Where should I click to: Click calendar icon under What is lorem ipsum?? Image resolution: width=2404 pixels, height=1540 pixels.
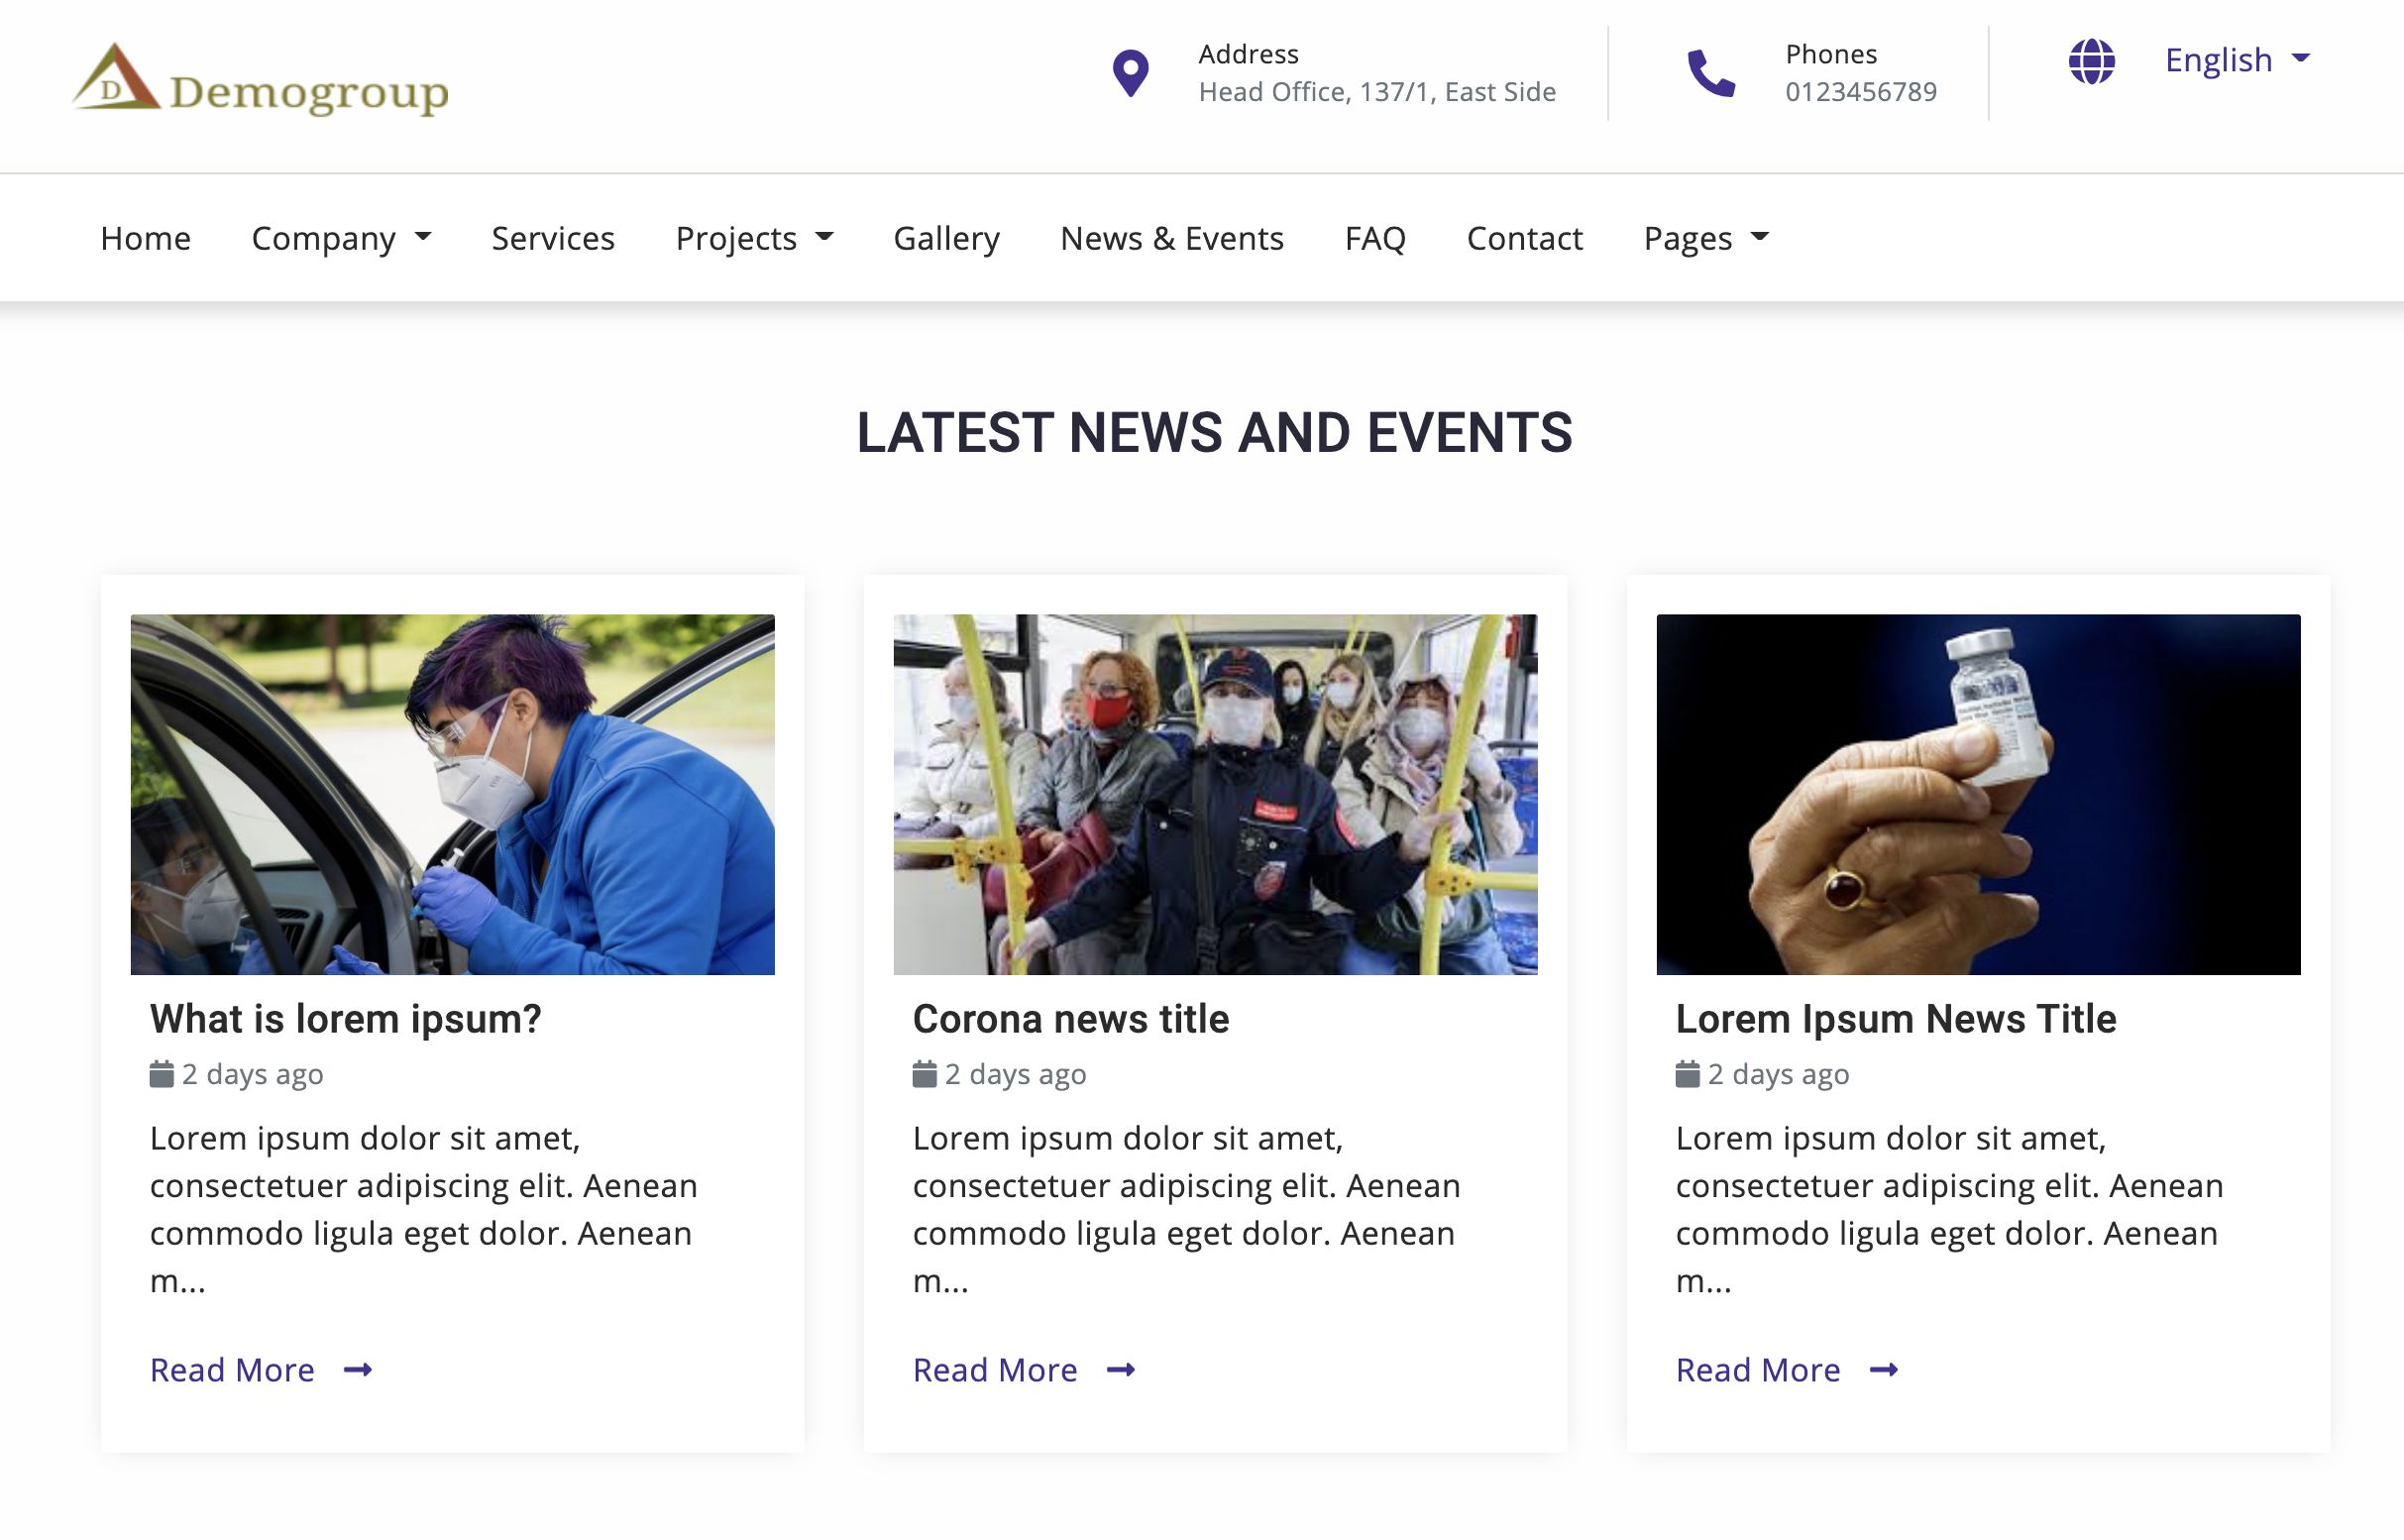(161, 1074)
